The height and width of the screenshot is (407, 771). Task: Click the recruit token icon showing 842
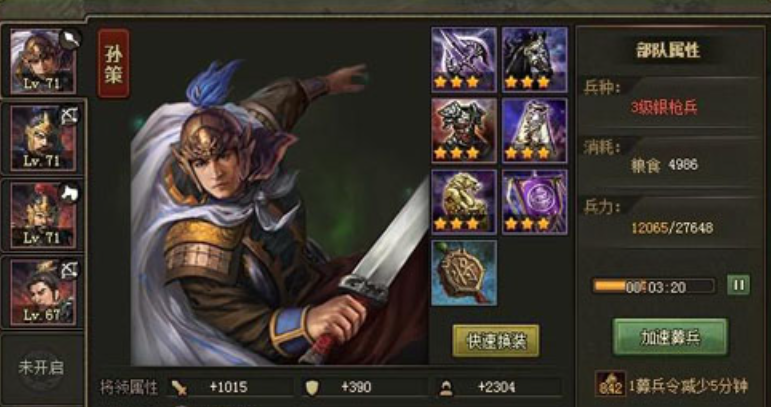(610, 383)
